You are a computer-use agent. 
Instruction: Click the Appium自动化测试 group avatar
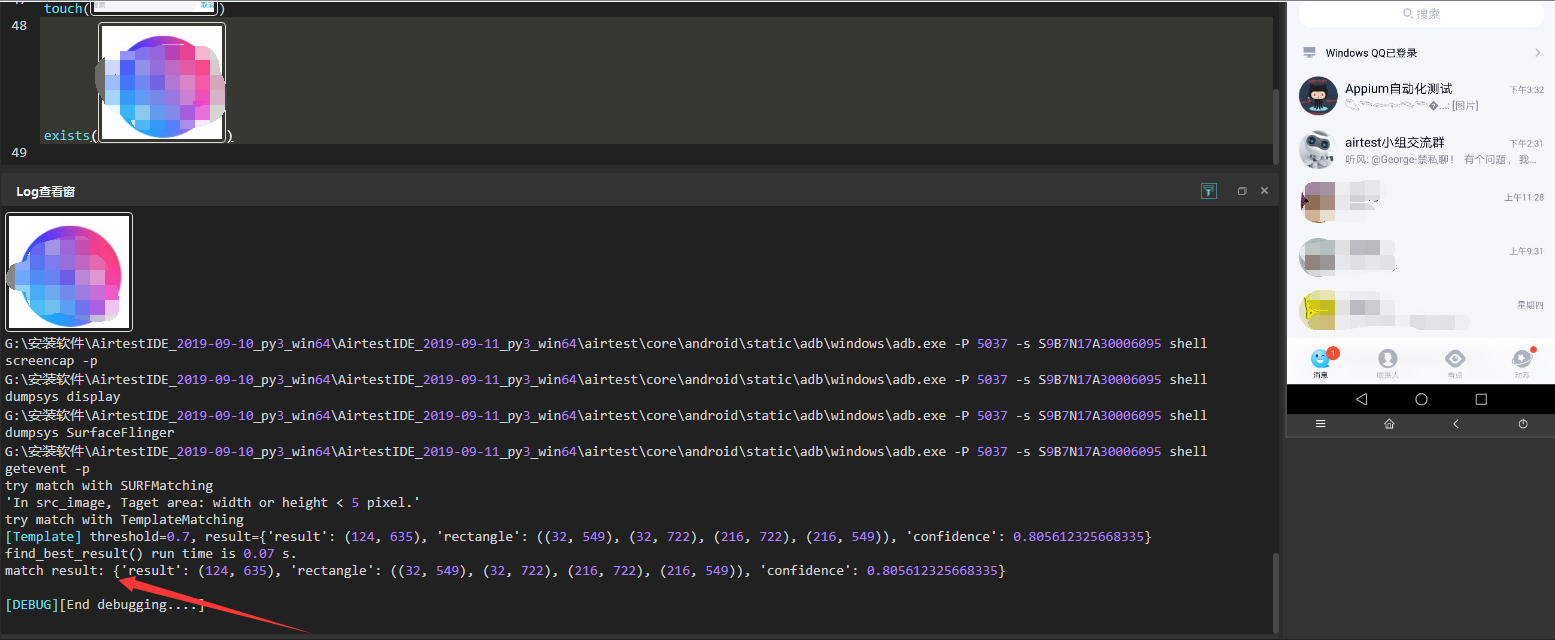pyautogui.click(x=1318, y=96)
